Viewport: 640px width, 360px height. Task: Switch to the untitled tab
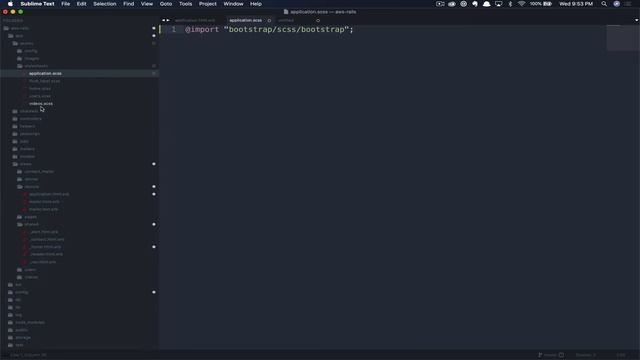click(x=286, y=20)
